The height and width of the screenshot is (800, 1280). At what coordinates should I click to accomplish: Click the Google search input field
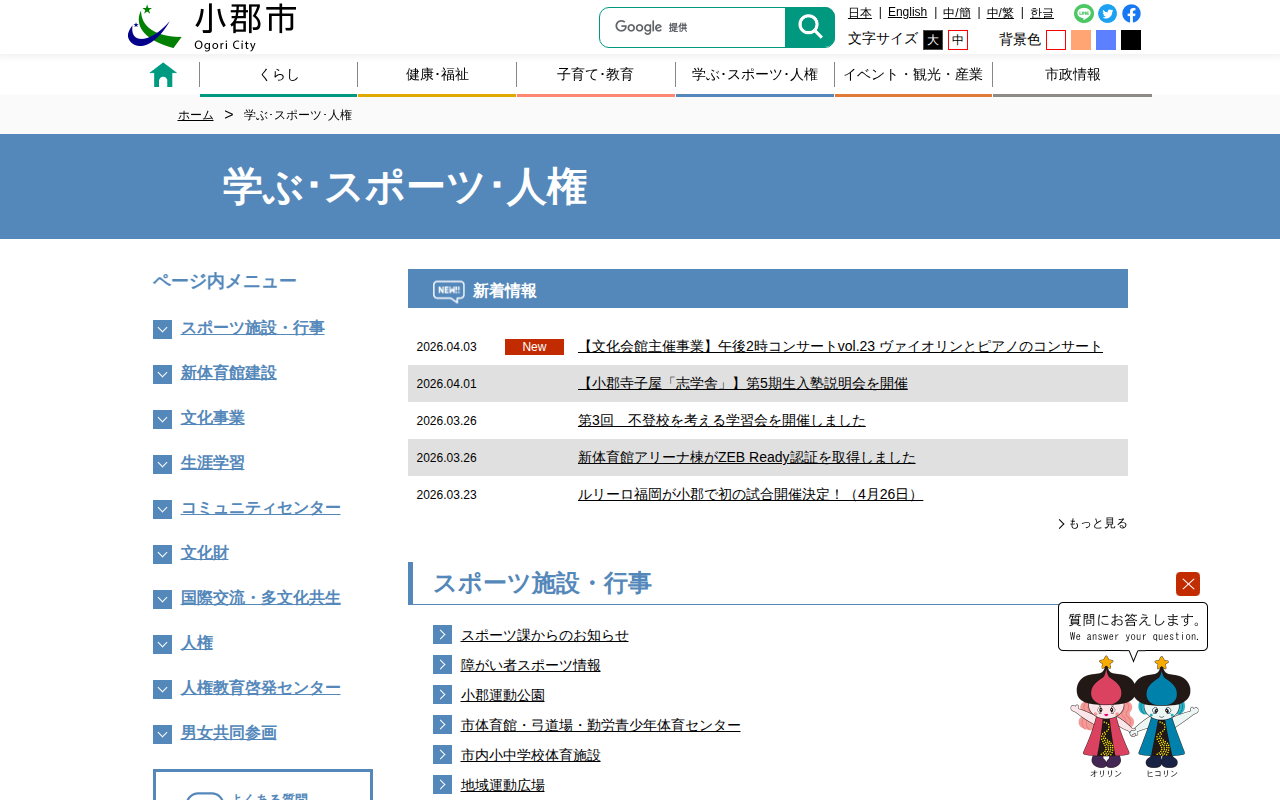[693, 28]
